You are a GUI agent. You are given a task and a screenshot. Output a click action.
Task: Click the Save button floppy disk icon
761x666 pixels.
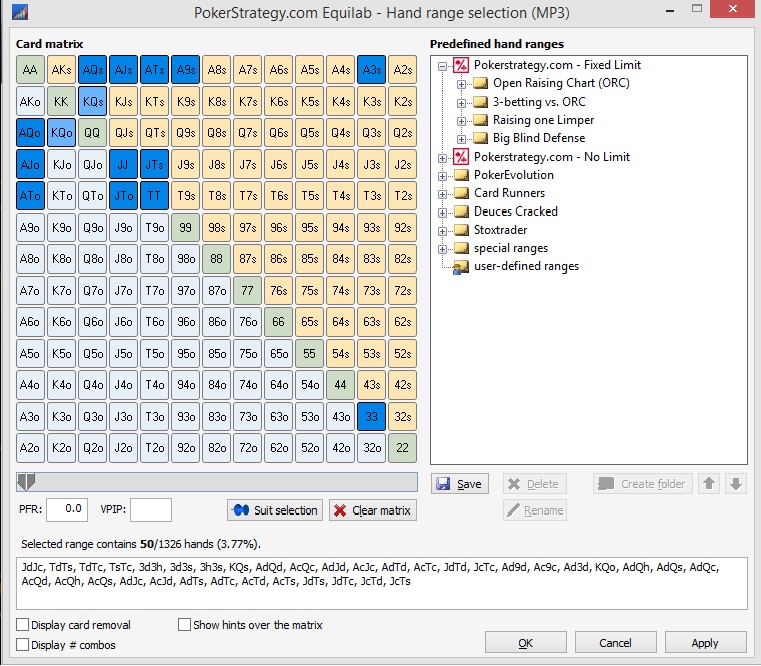(x=443, y=483)
